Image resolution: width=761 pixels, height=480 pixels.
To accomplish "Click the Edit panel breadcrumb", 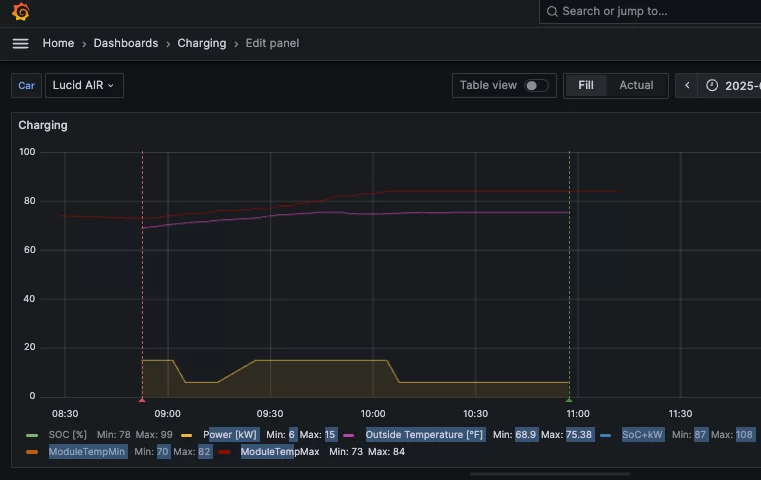I will pos(272,43).
